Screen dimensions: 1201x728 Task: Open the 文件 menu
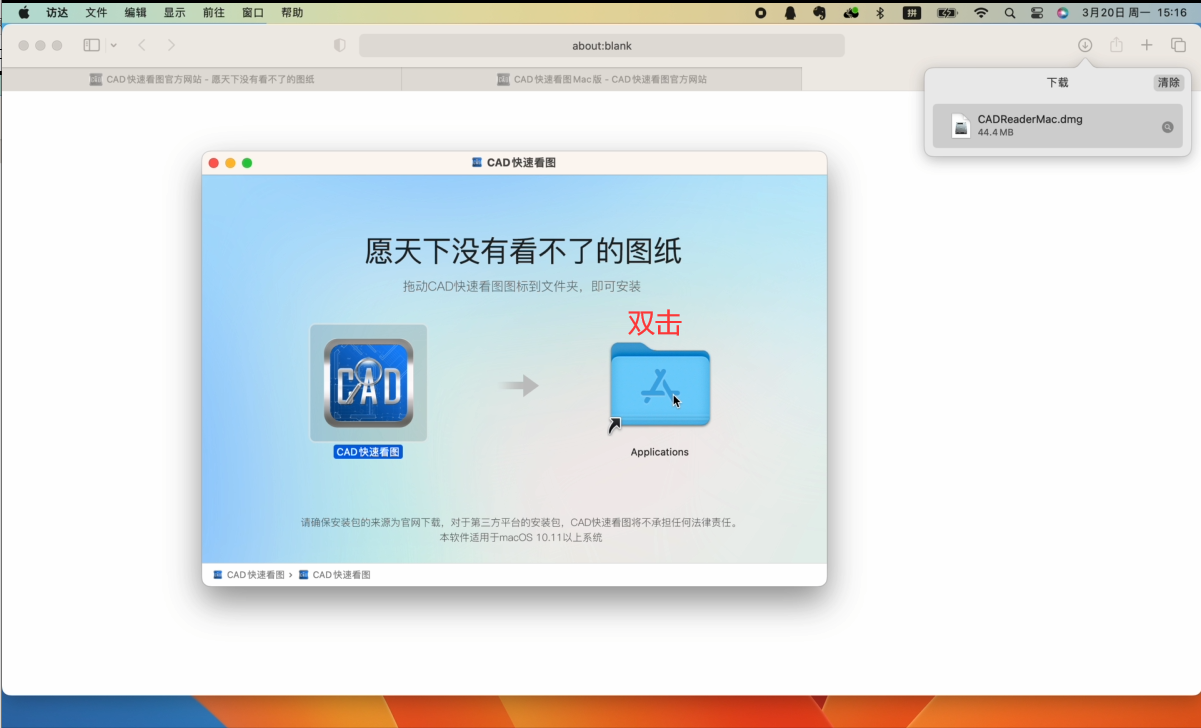coord(96,13)
